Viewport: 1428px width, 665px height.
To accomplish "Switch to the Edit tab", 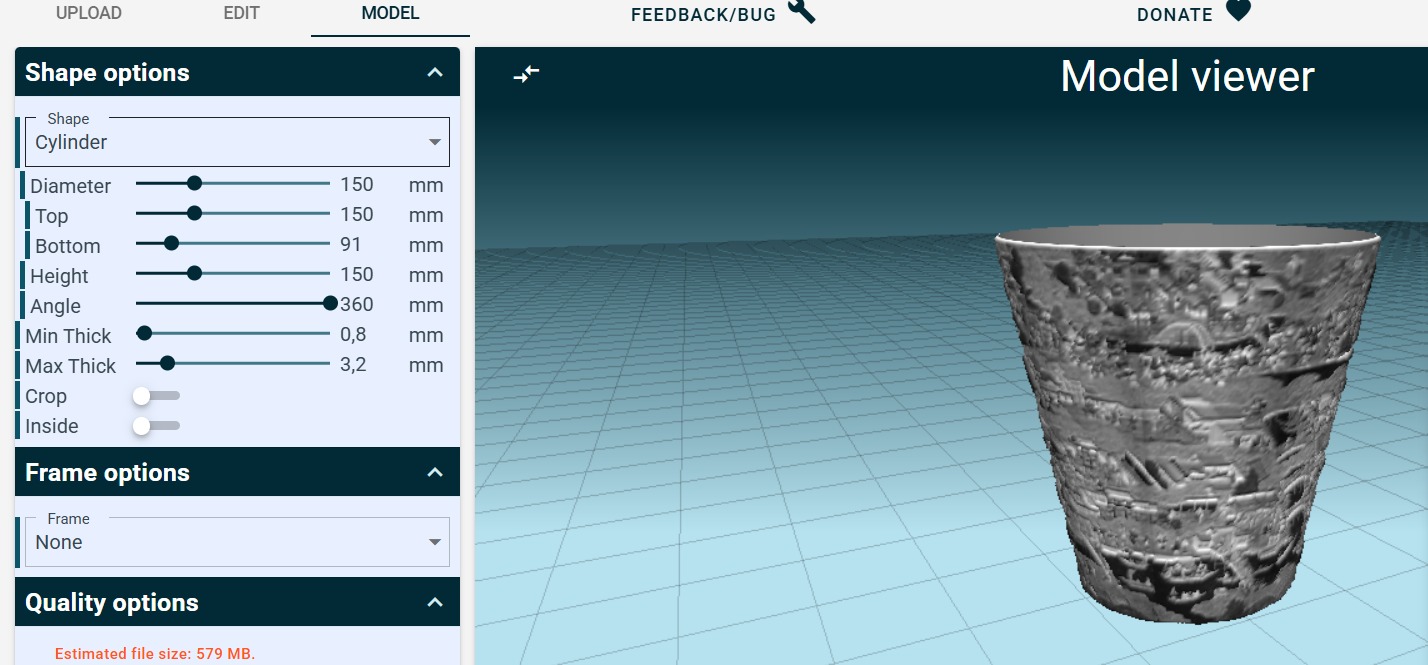I will coord(241,14).
